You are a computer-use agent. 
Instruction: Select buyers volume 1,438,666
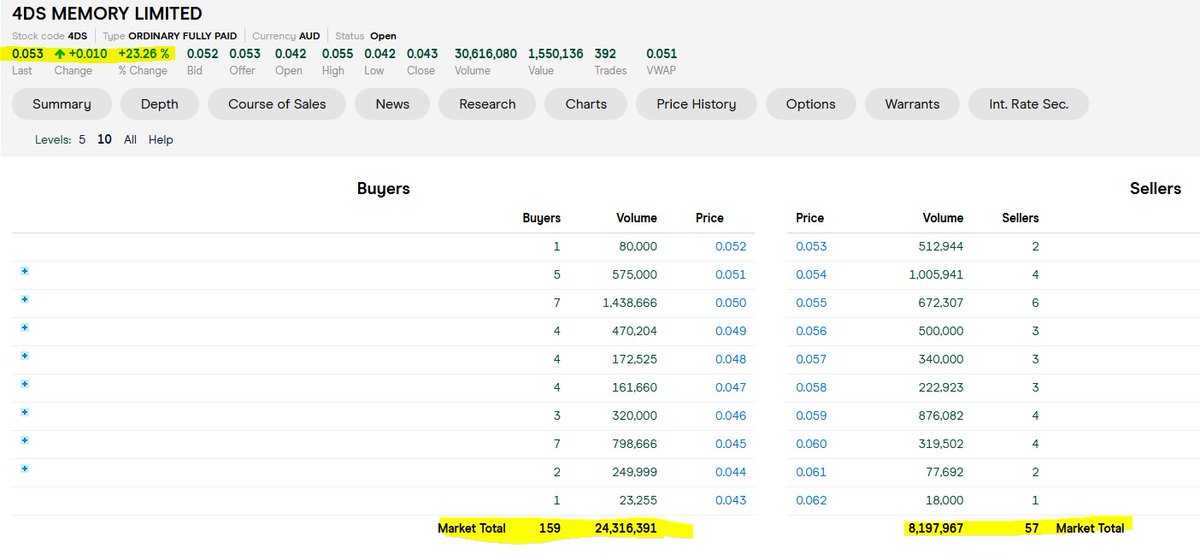tap(629, 302)
